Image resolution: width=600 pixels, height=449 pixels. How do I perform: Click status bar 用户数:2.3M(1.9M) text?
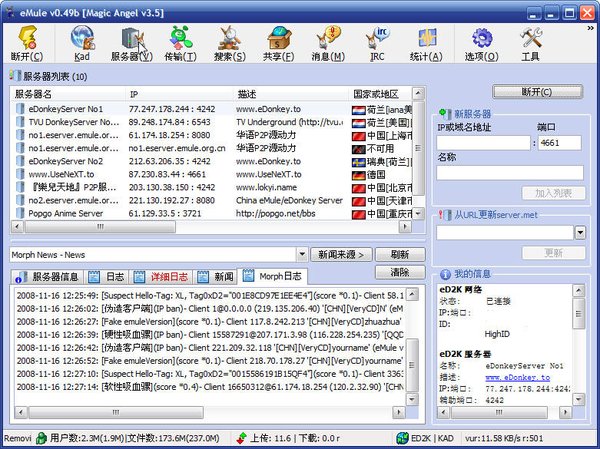(x=87, y=438)
